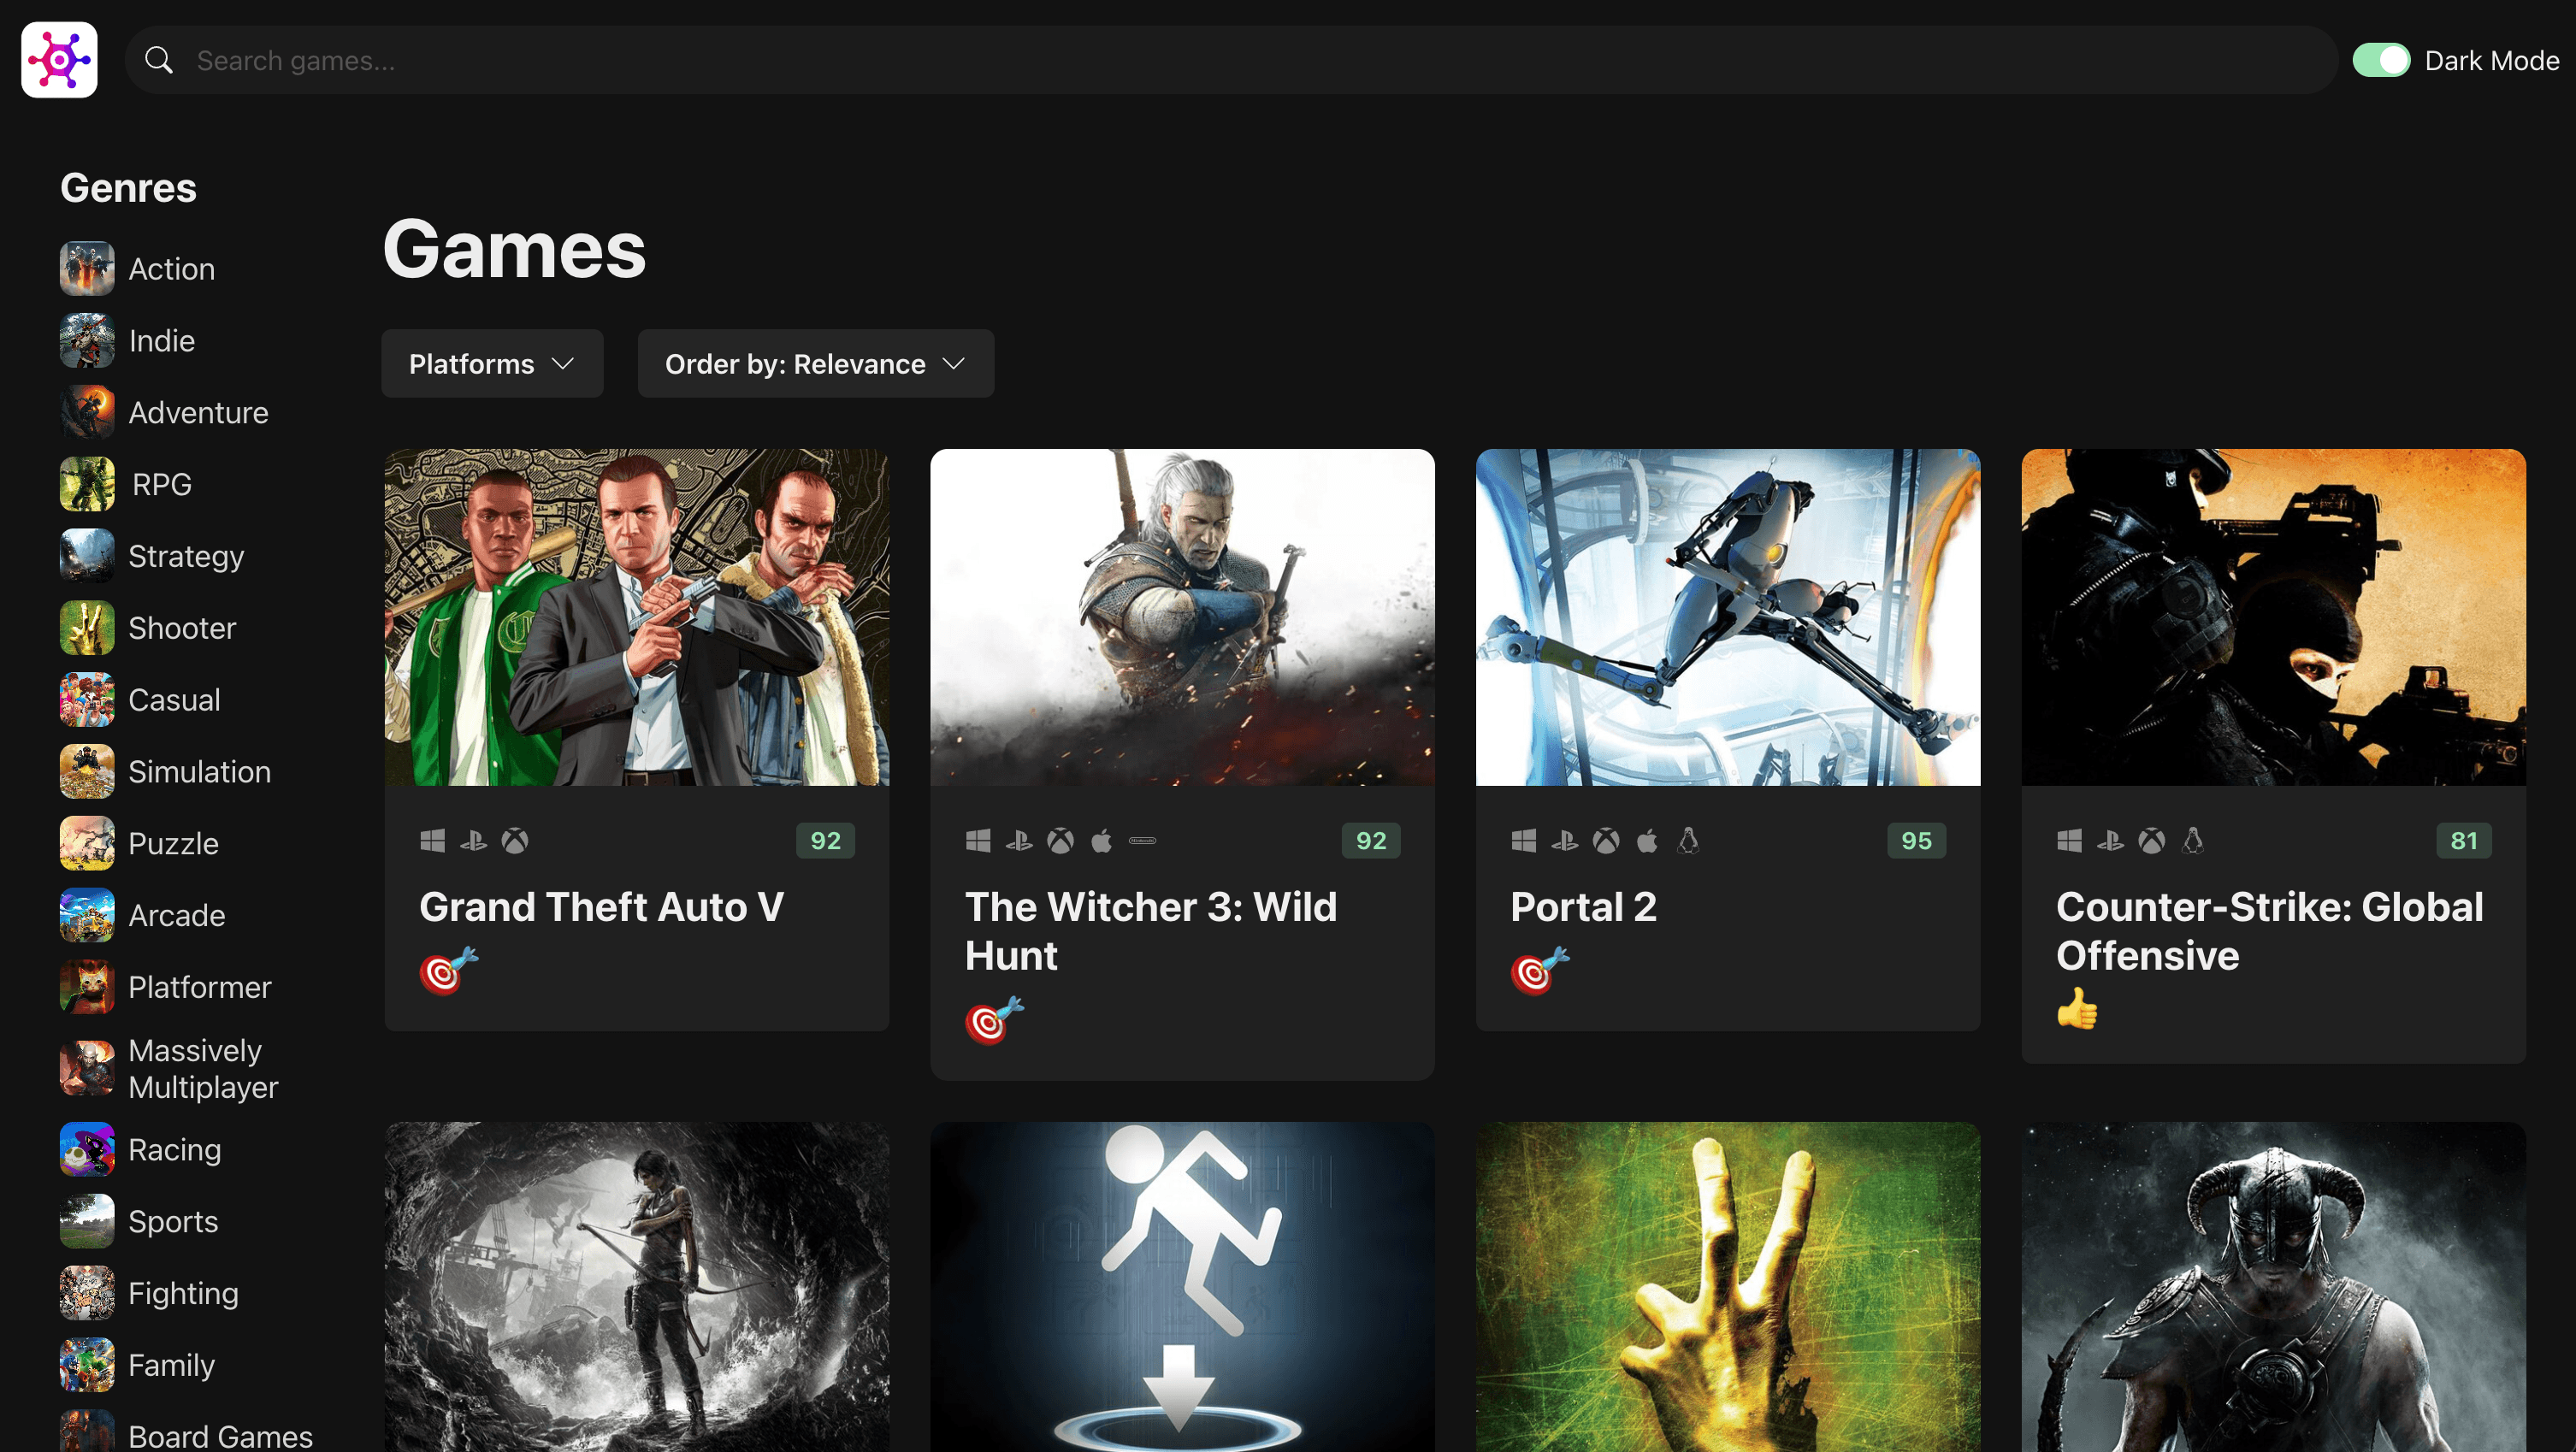Select the Massively Multiplayer genre
The image size is (2576, 1452).
click(x=203, y=1068)
